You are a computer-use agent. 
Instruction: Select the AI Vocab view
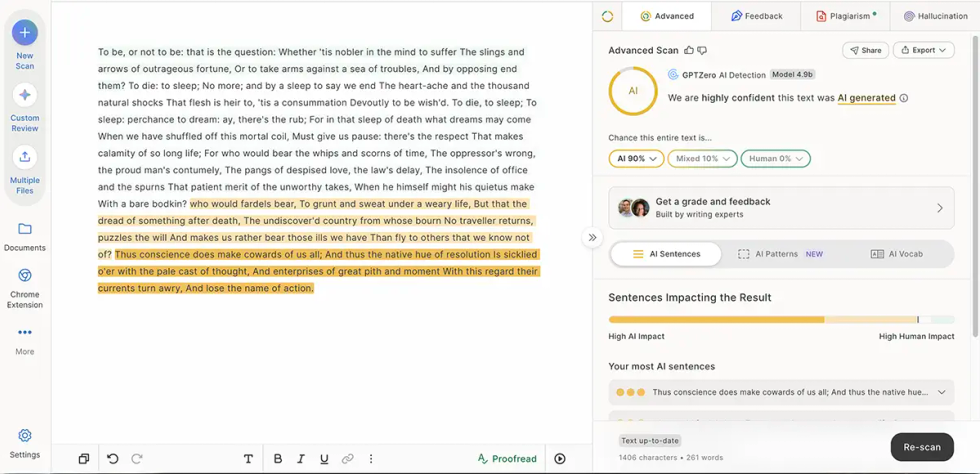[x=896, y=254]
